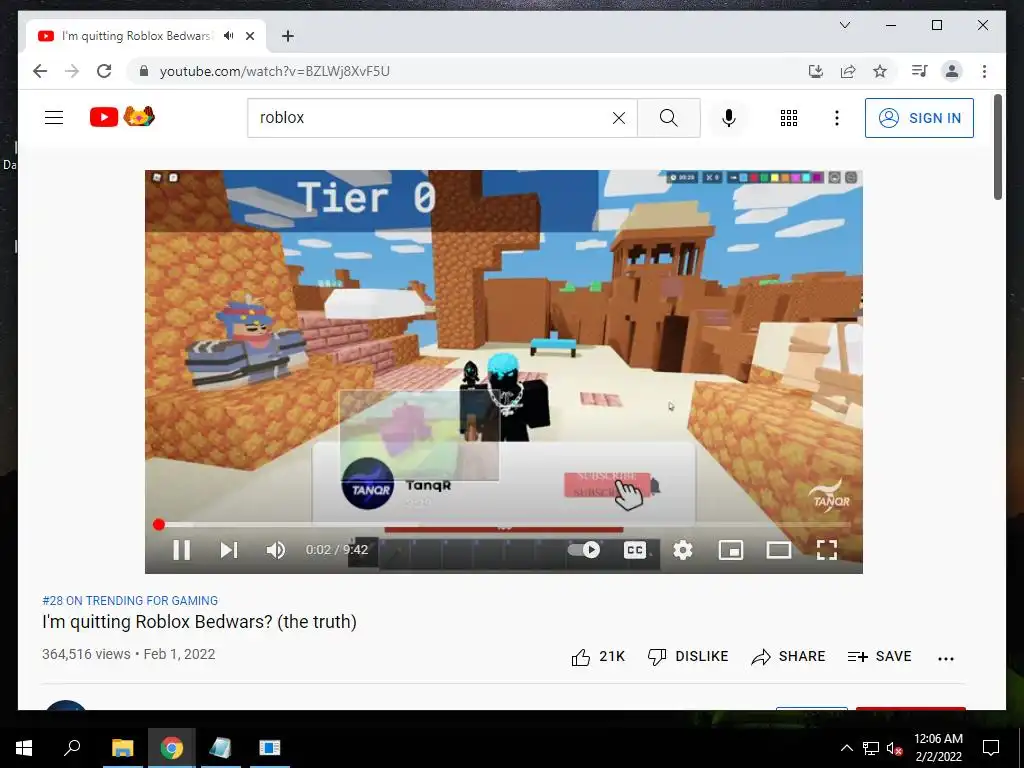Click the address bar URL
Image resolution: width=1024 pixels, height=768 pixels.
[275, 71]
